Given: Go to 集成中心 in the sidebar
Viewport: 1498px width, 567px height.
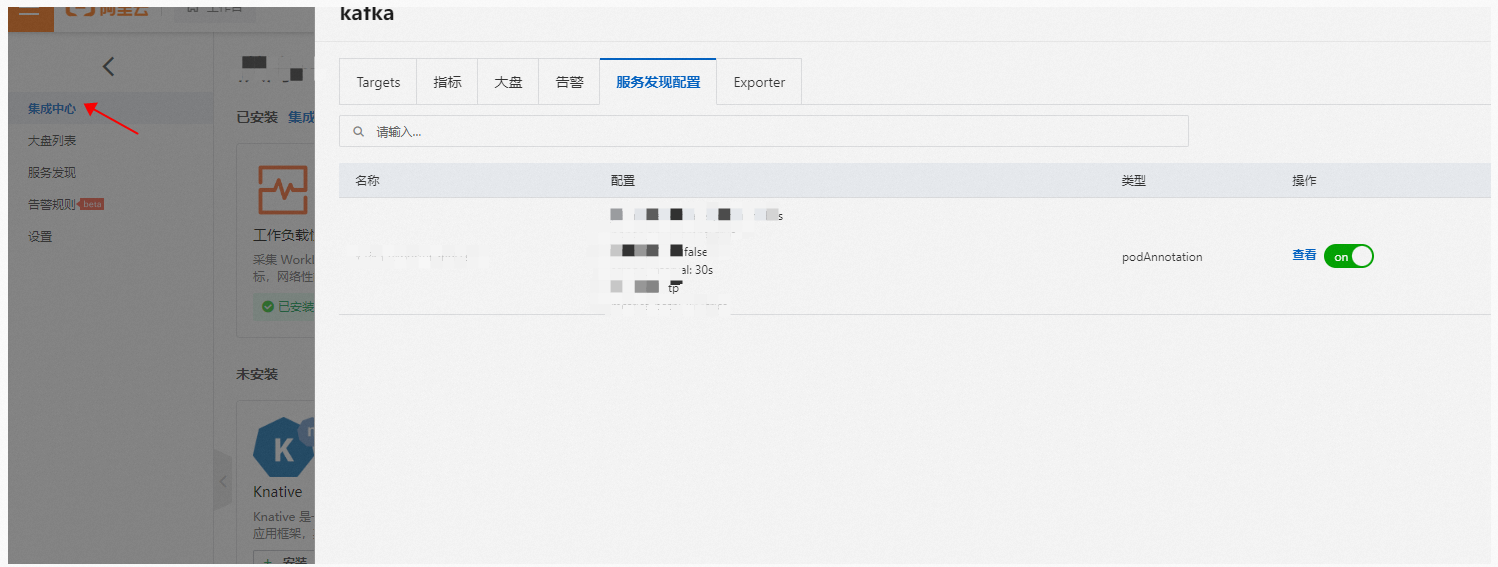Looking at the screenshot, I should [52, 109].
